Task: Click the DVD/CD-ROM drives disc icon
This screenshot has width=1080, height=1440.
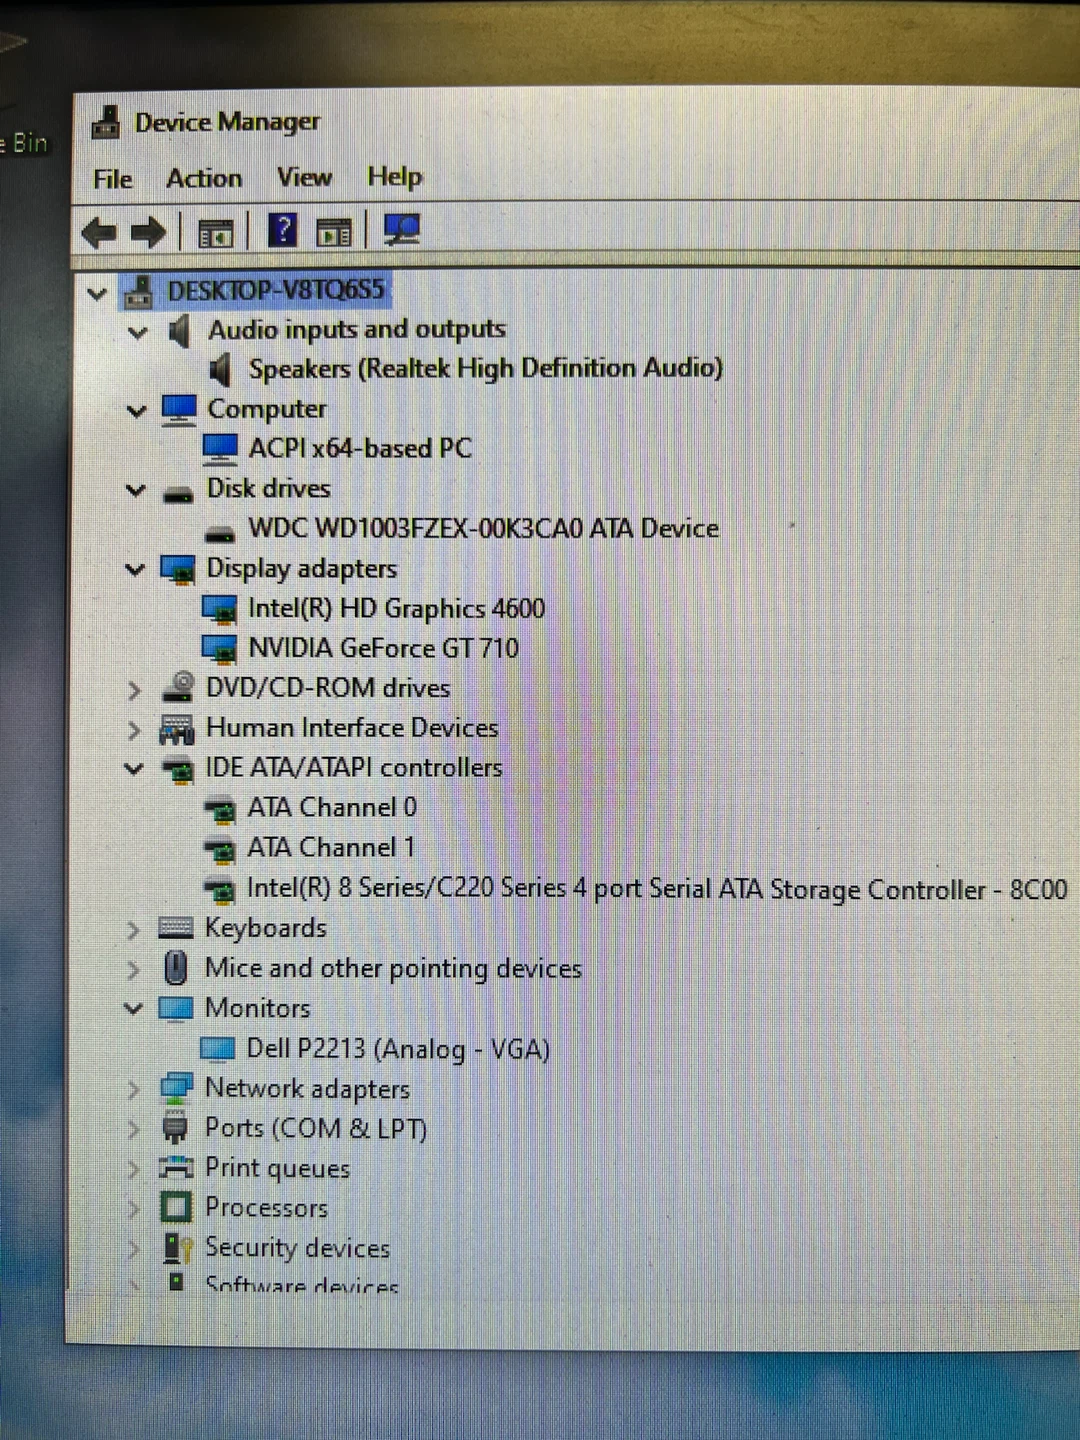Action: pos(178,687)
